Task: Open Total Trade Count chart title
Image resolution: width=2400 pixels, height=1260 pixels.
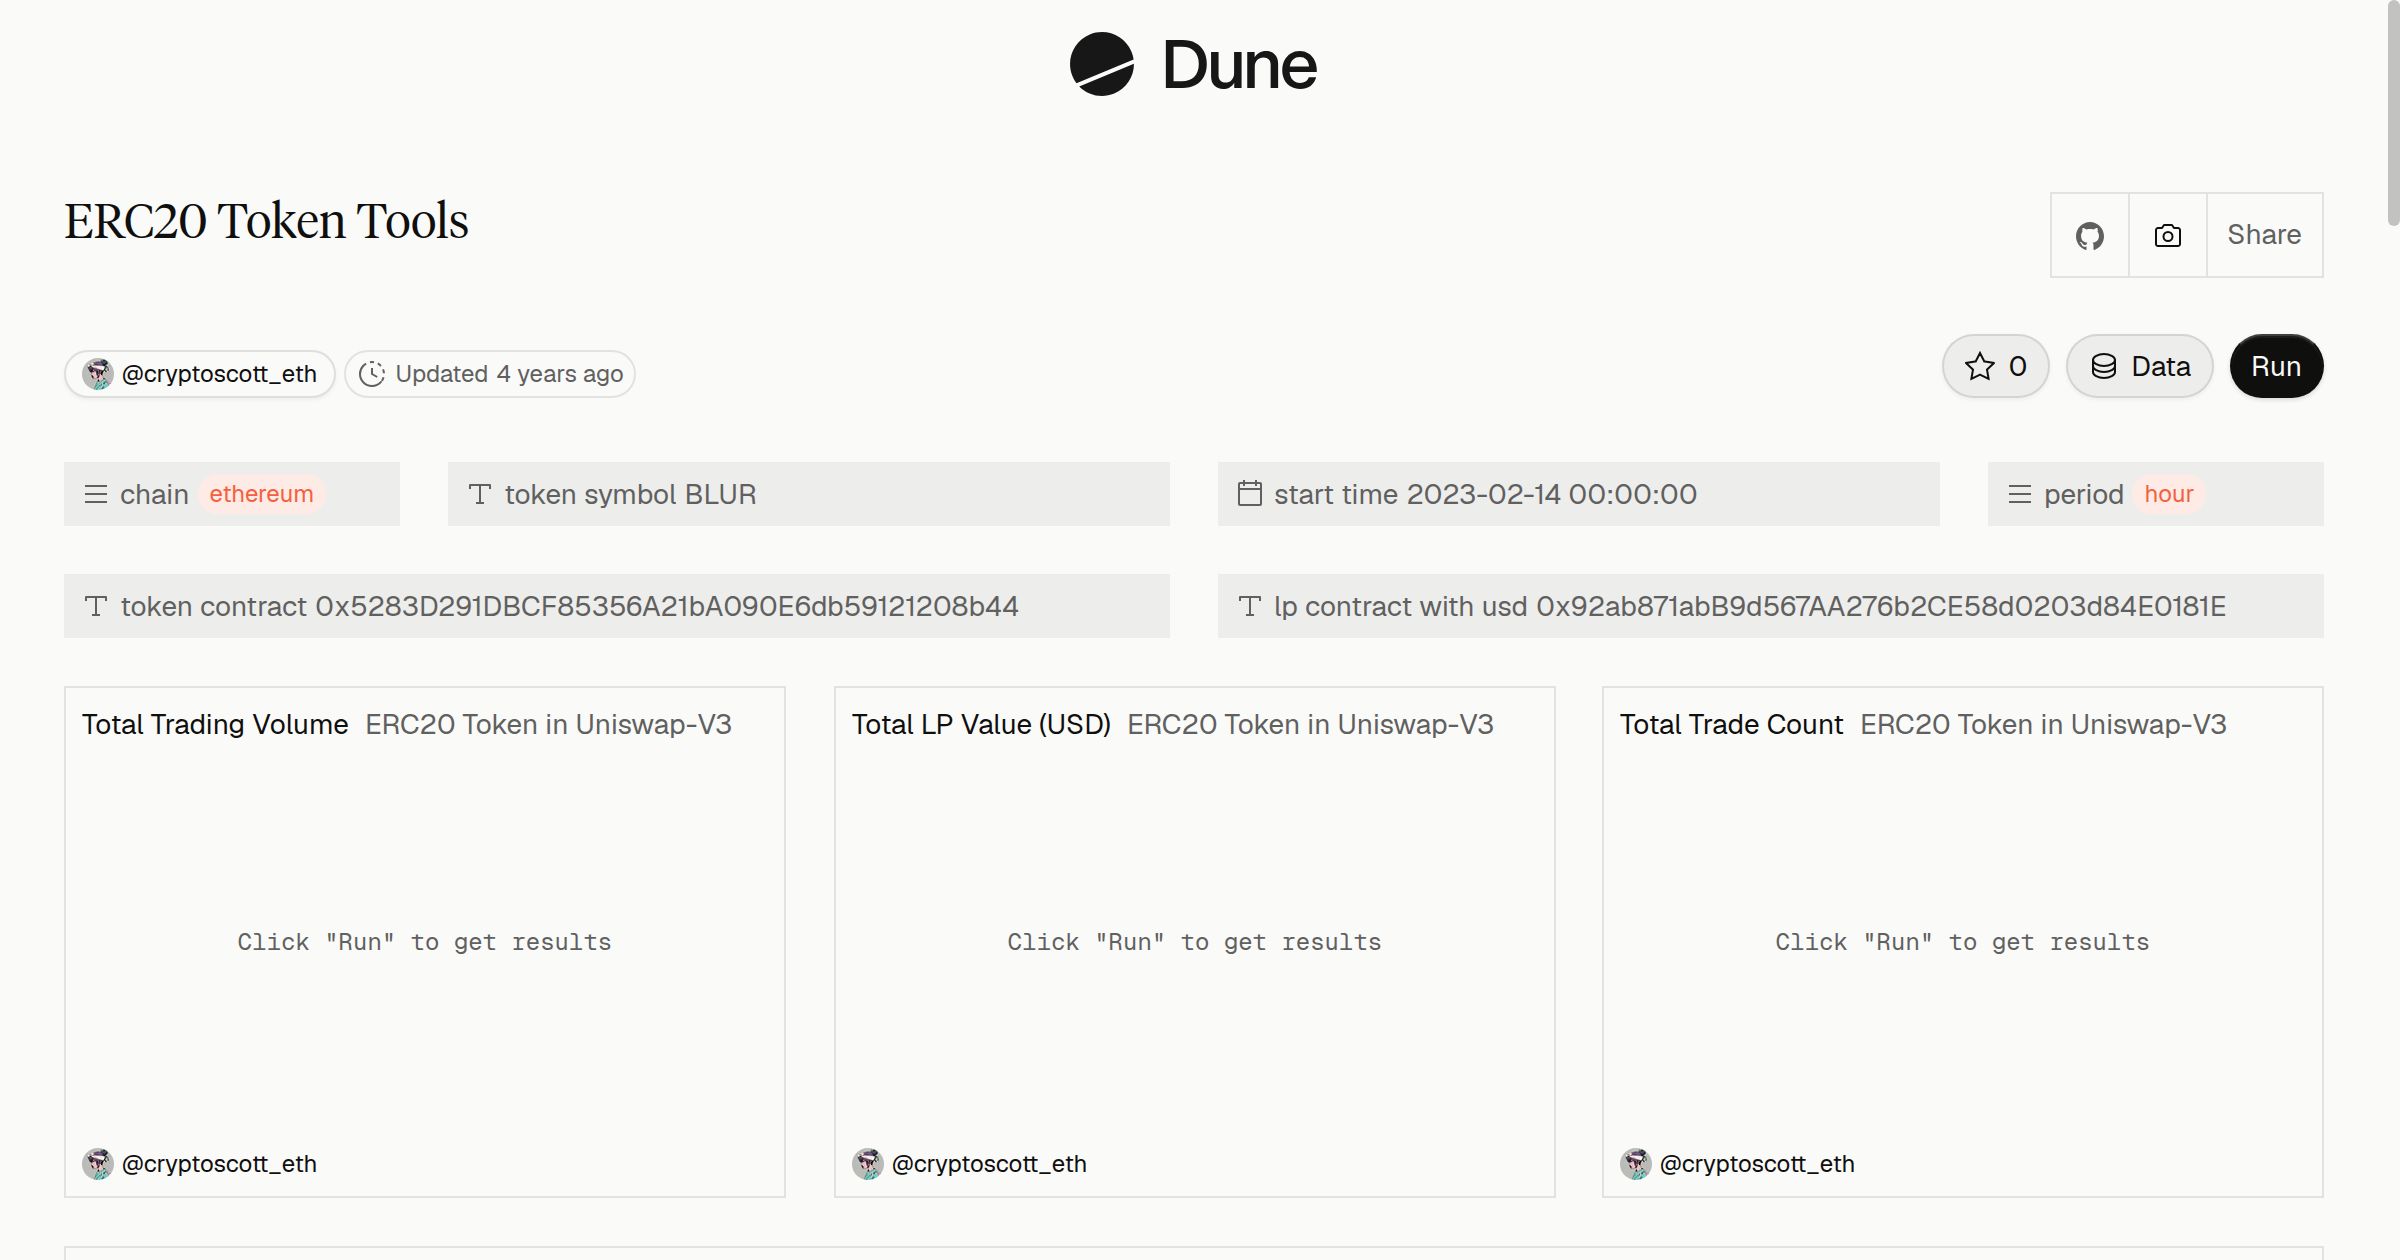Action: 1731,724
